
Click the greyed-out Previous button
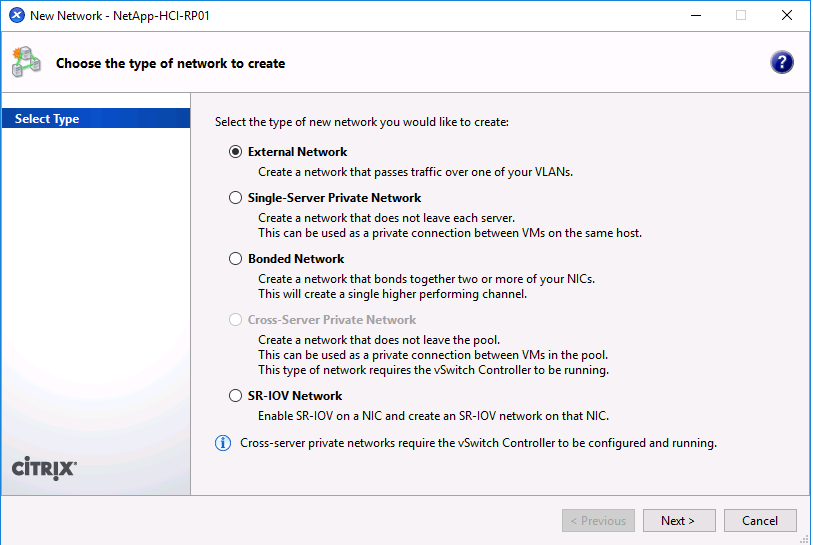click(598, 521)
